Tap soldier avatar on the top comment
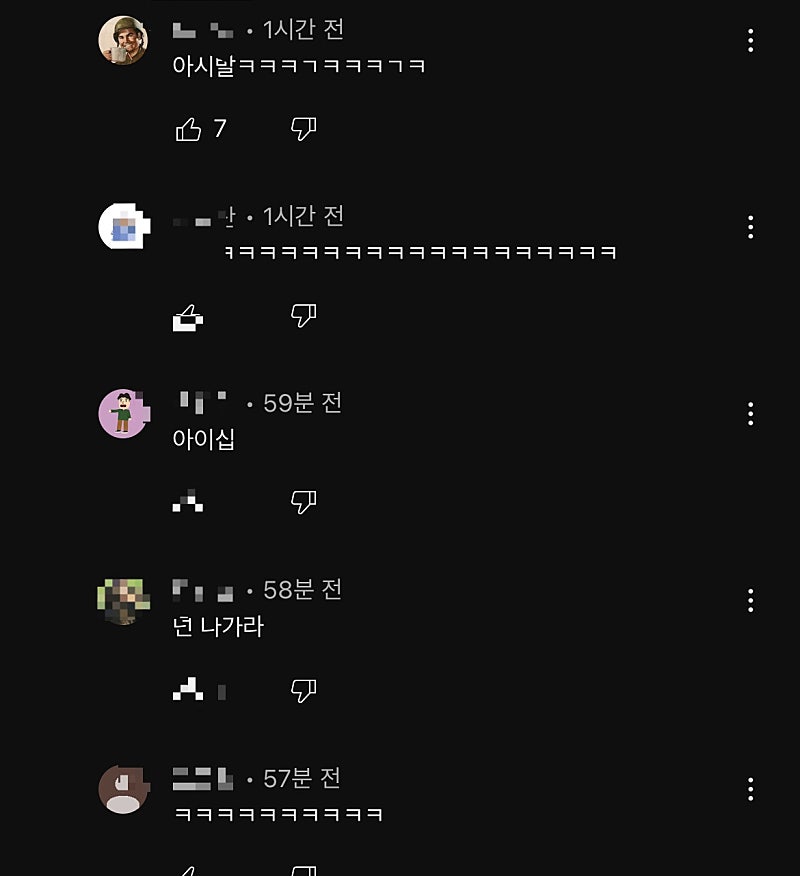Screen dimensions: 800x876 point(123,41)
